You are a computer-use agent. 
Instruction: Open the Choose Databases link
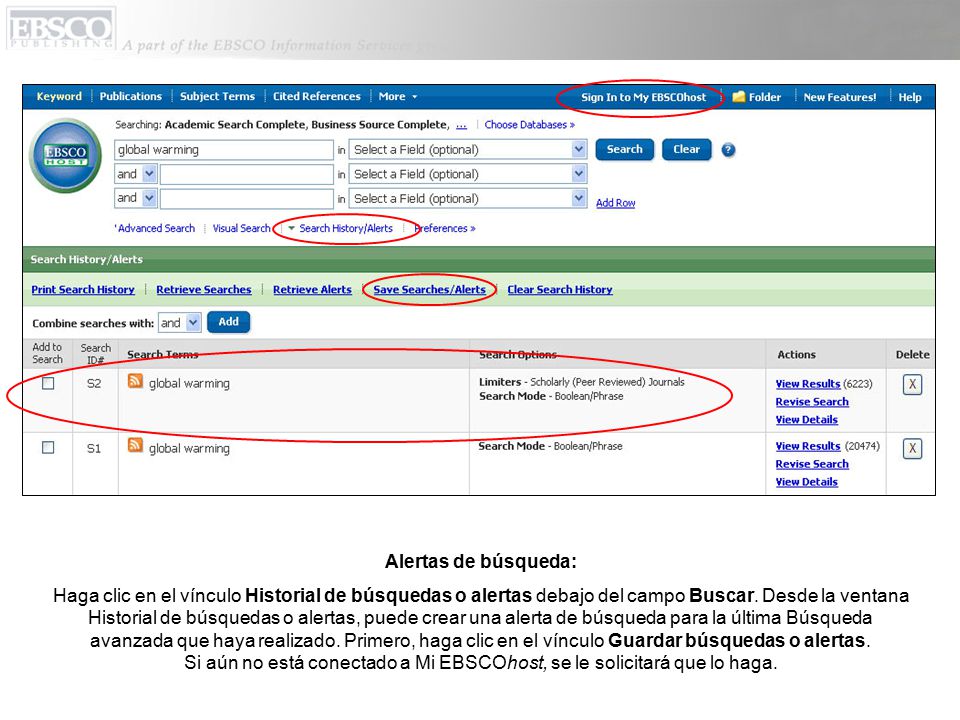click(x=530, y=125)
